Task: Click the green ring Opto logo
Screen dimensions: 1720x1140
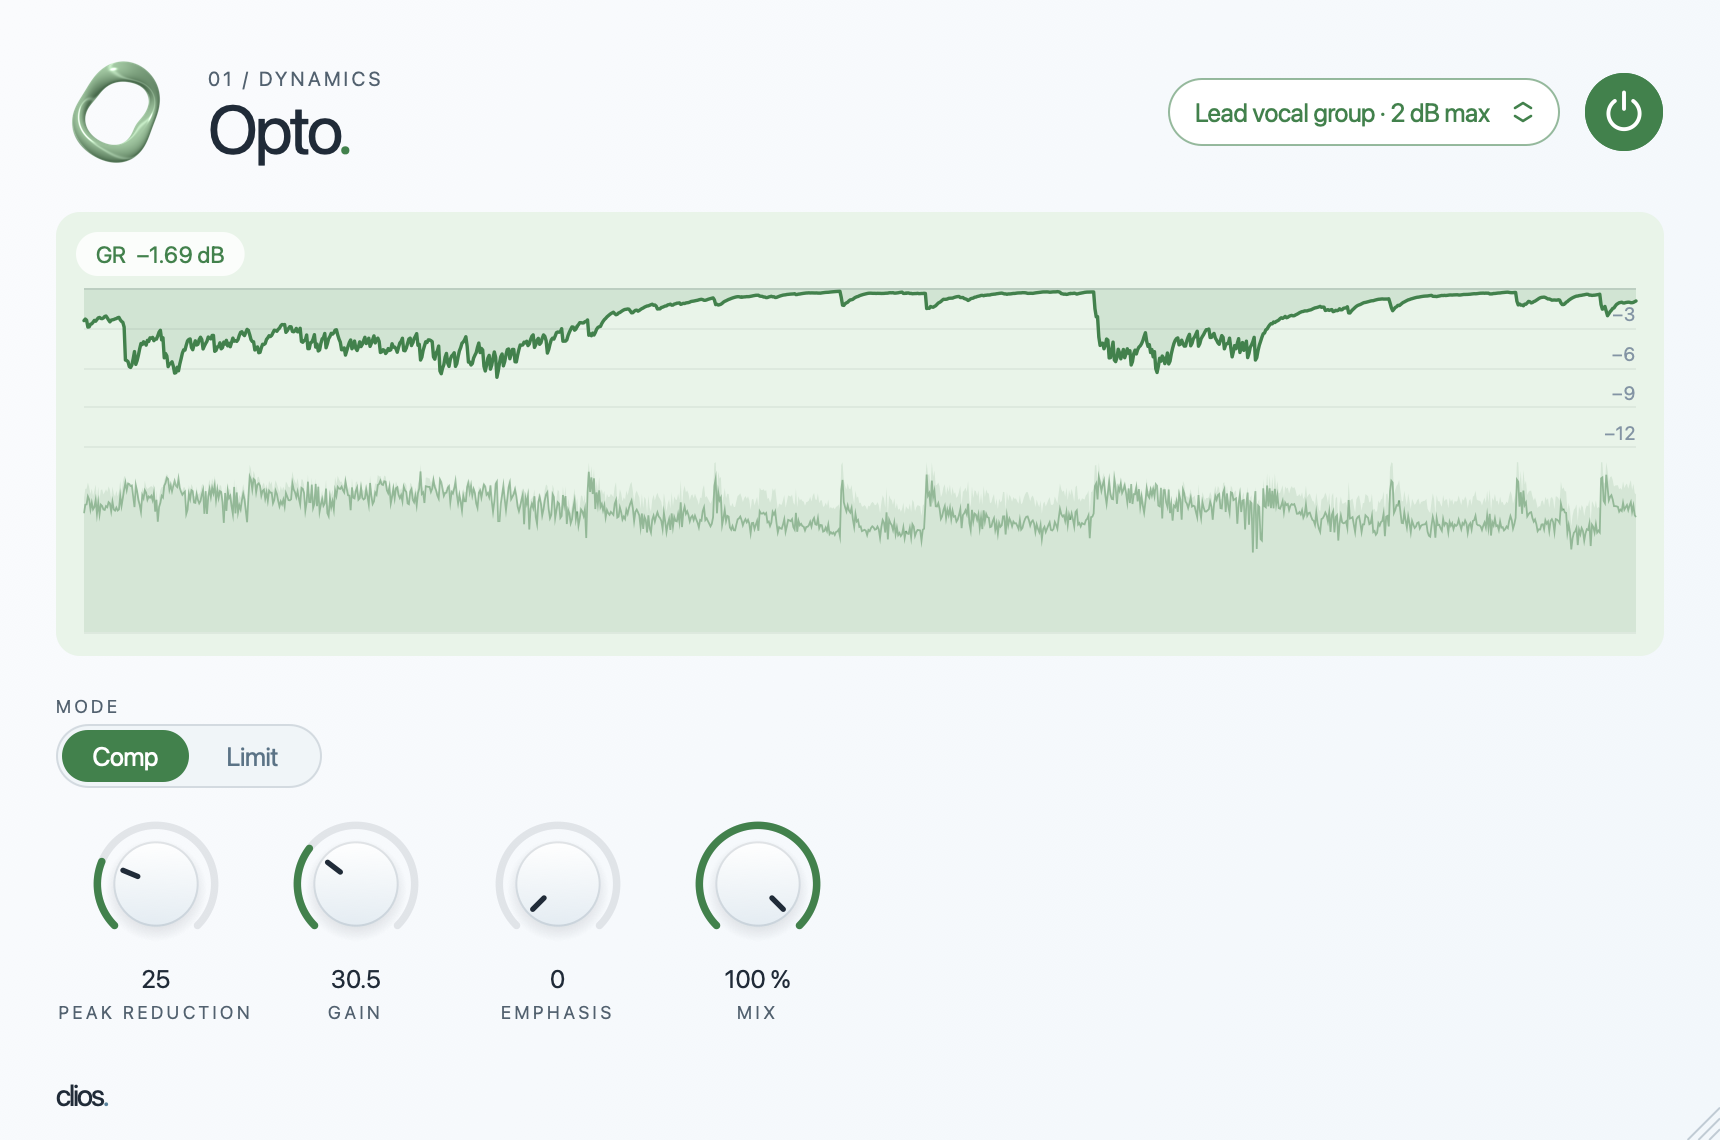Action: click(116, 112)
